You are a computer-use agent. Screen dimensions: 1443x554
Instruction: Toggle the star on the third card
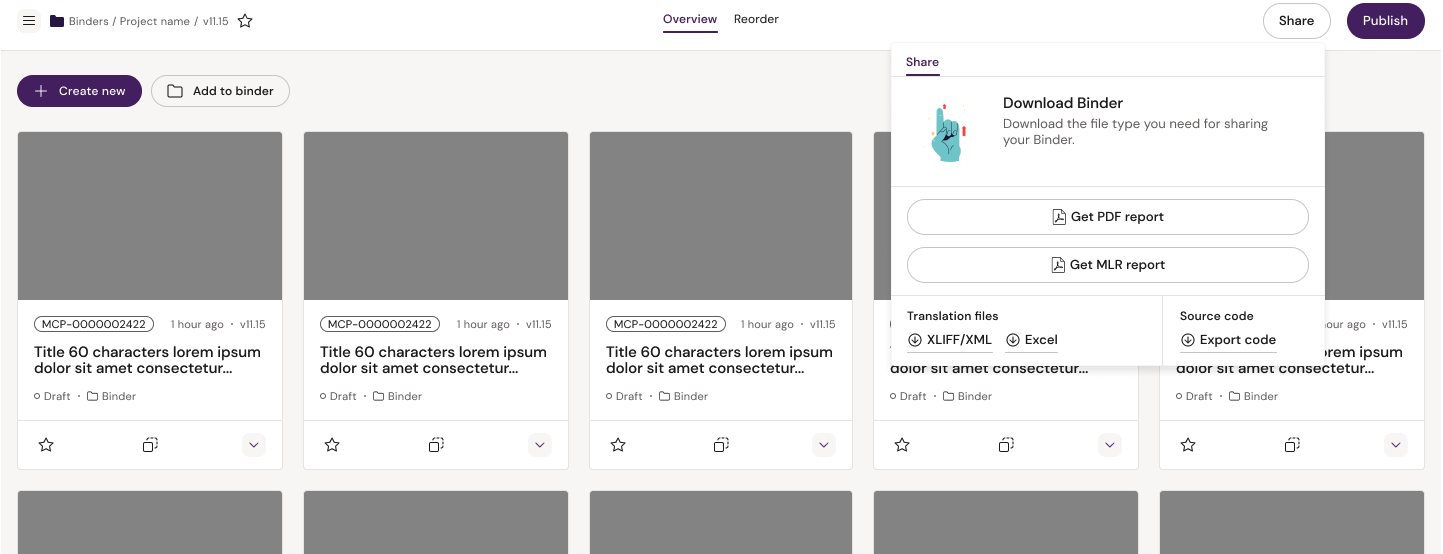[618, 445]
